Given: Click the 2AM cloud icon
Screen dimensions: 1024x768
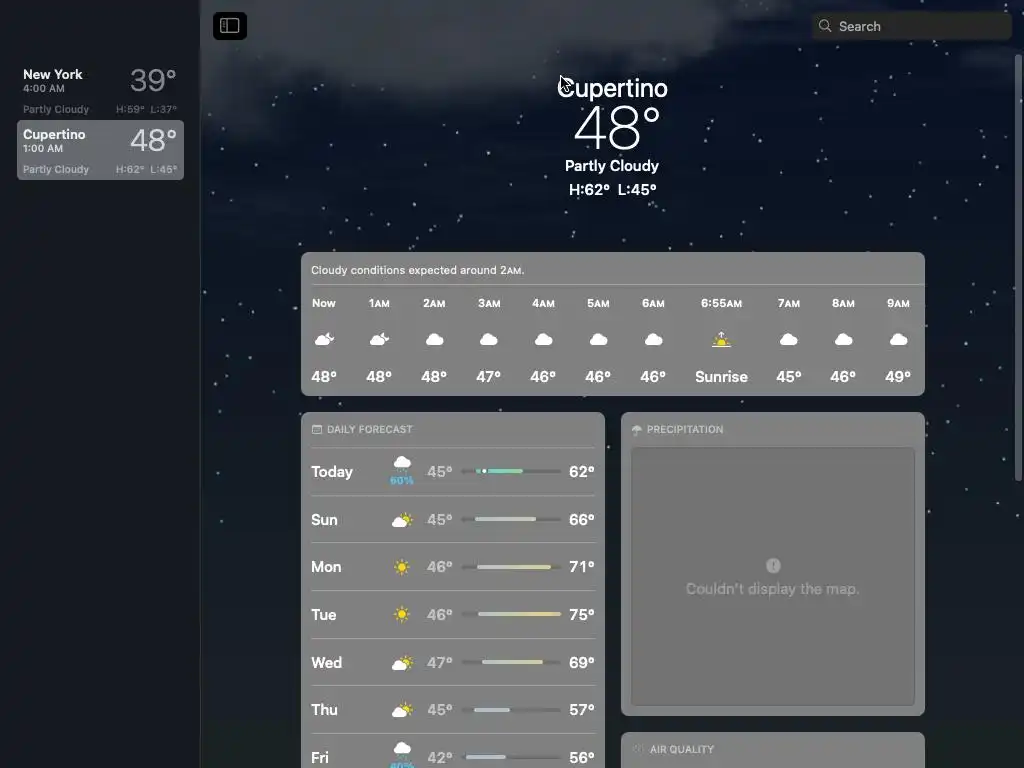Looking at the screenshot, I should tap(434, 340).
